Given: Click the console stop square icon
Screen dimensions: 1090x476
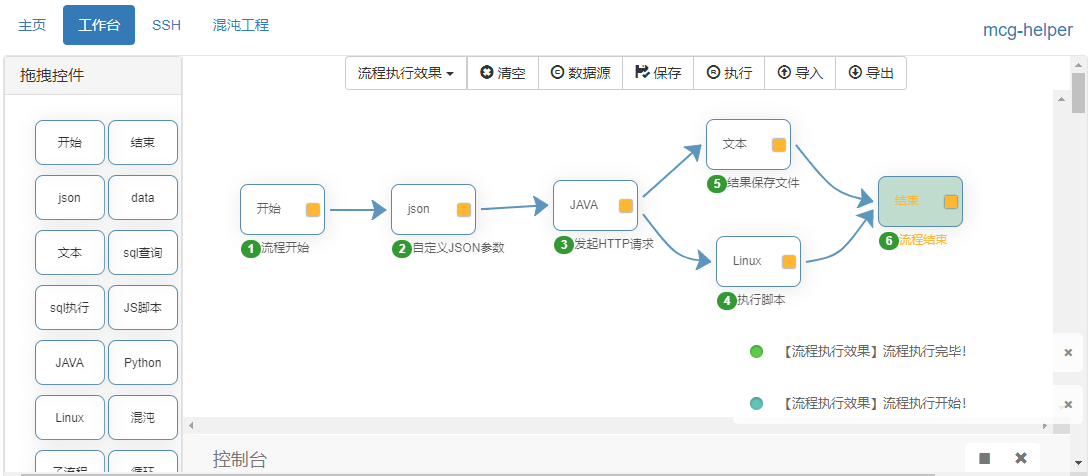Looking at the screenshot, I should pyautogui.click(x=985, y=458).
